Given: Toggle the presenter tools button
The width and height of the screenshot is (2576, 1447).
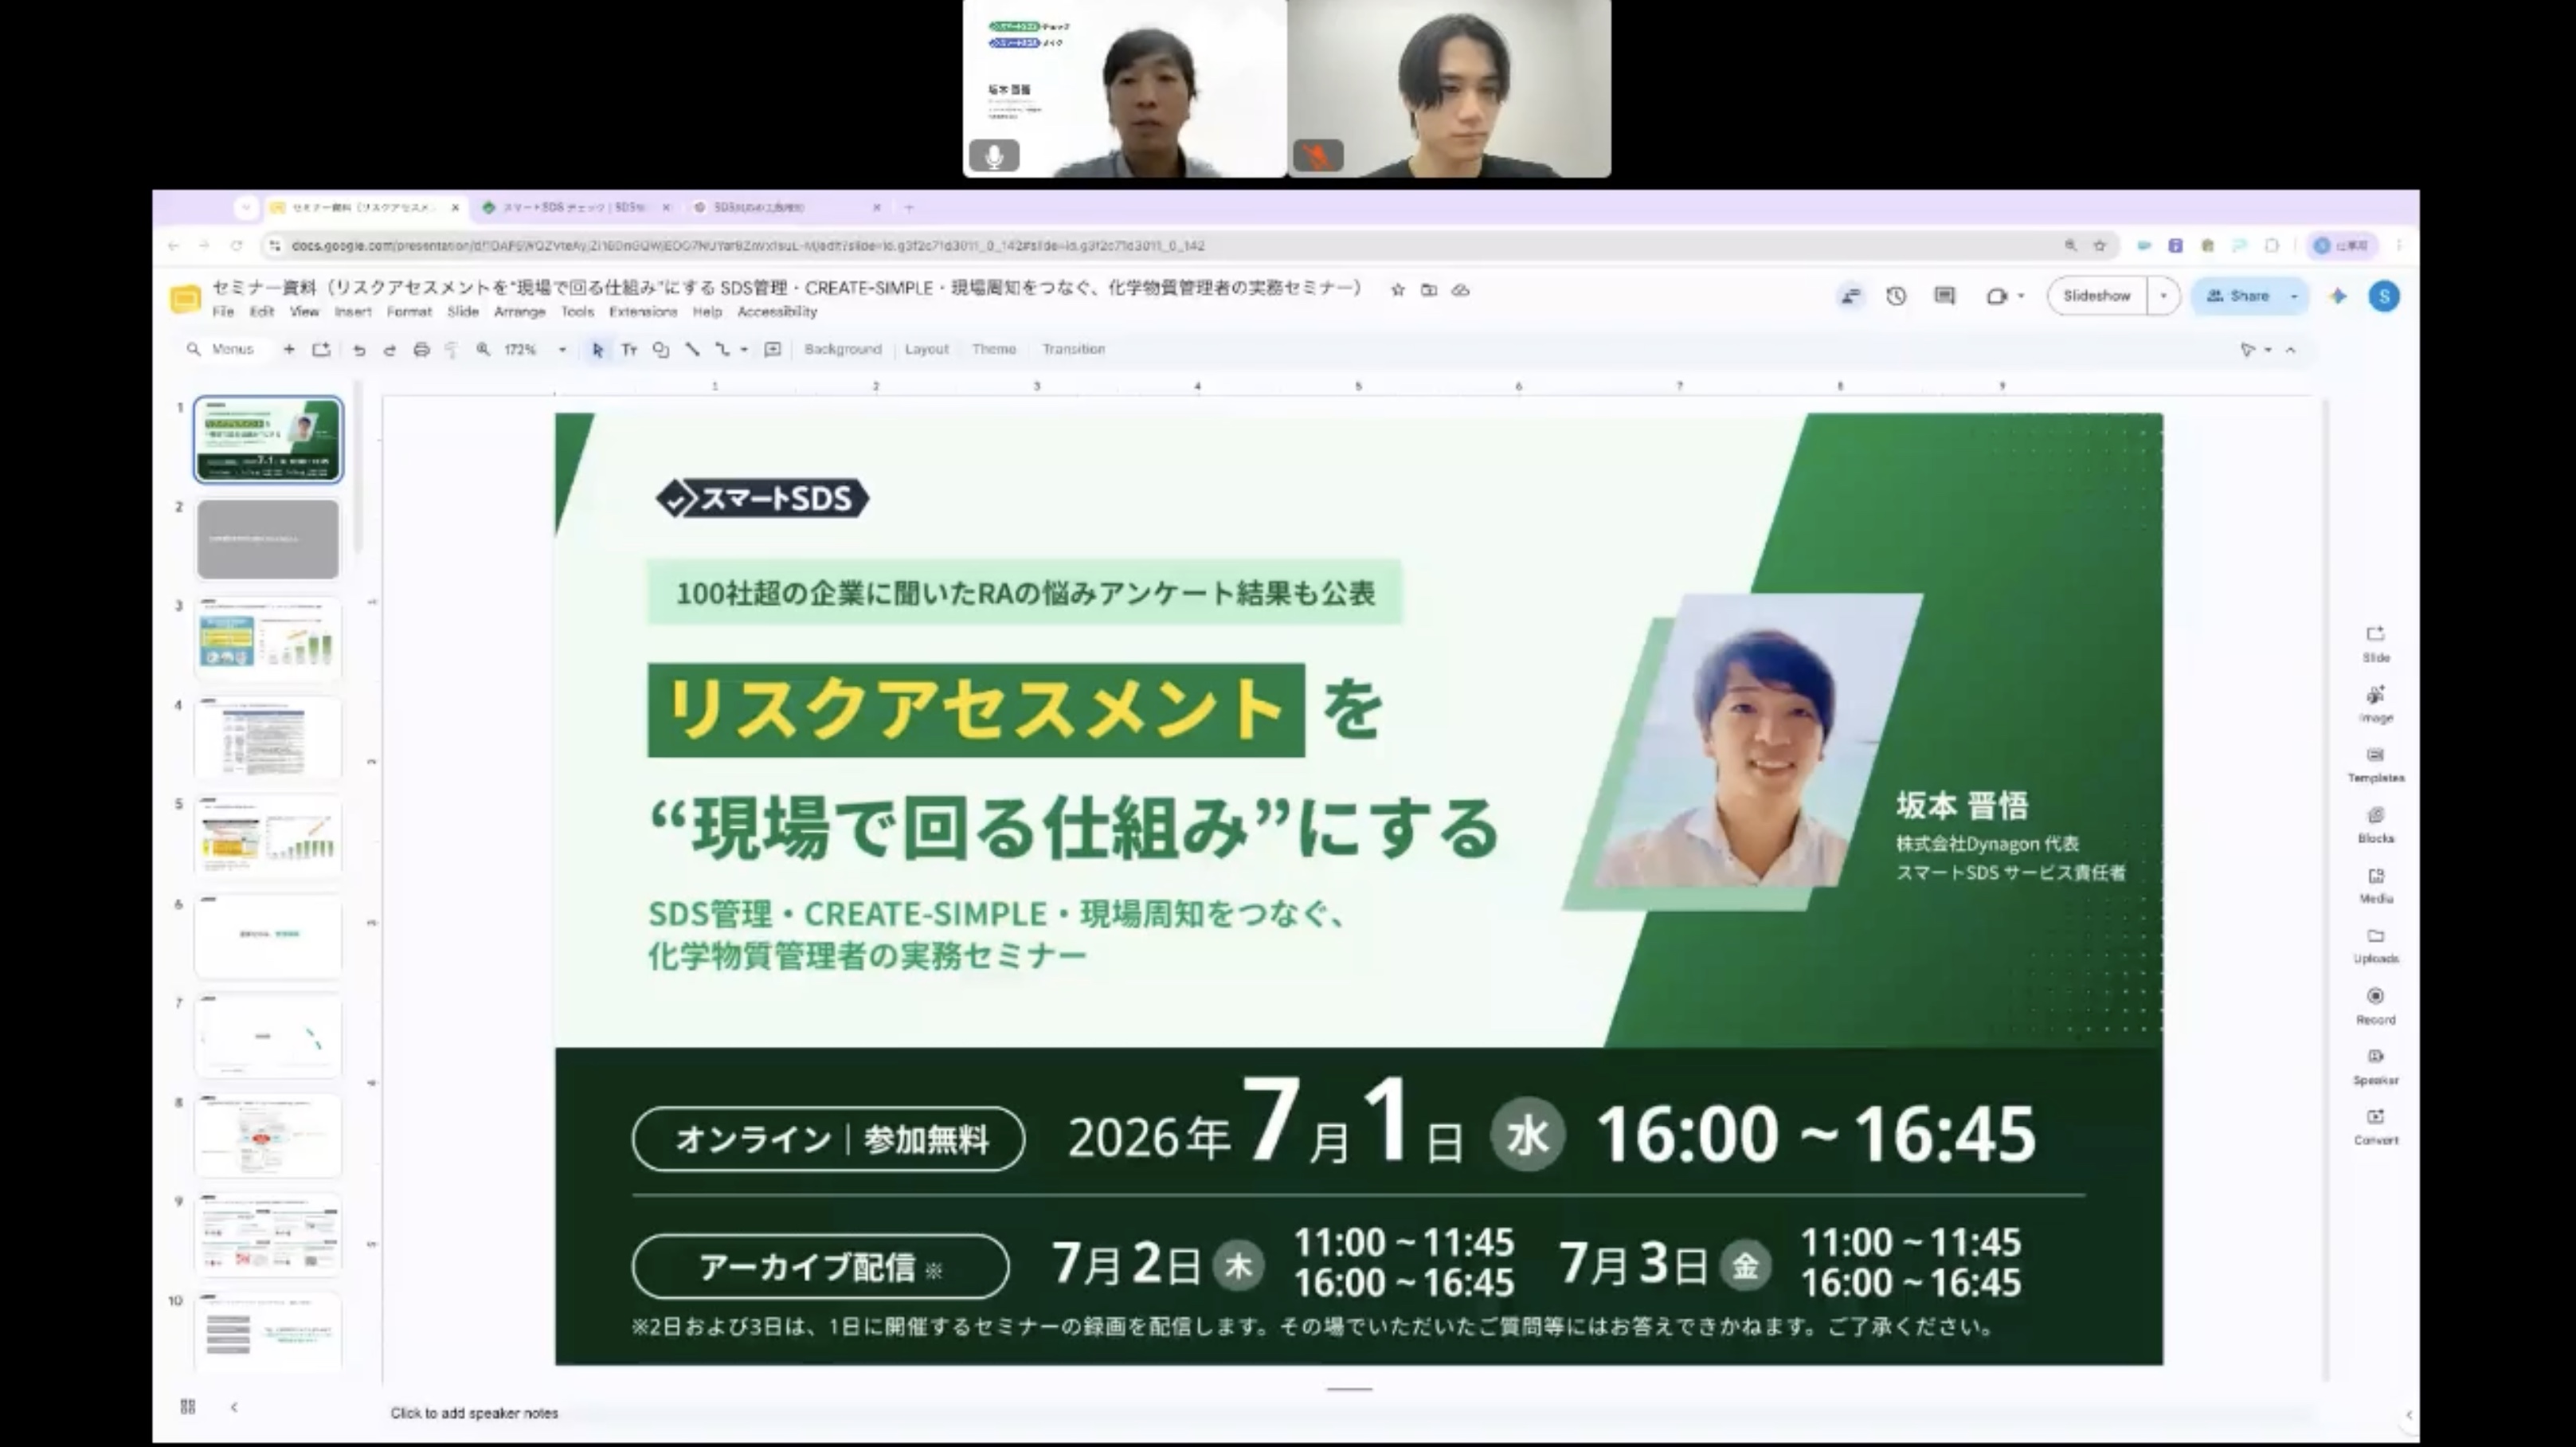Looking at the screenshot, I should coord(1851,296).
